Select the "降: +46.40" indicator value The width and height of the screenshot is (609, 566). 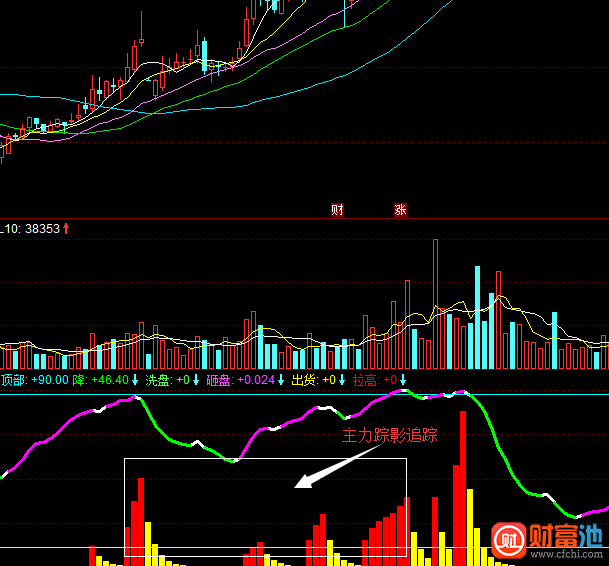(100, 380)
